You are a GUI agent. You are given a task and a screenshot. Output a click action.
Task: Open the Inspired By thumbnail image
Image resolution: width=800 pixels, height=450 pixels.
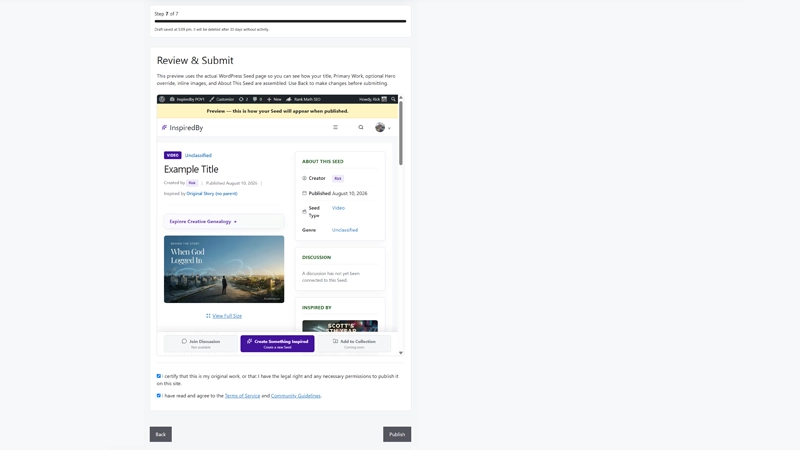click(x=340, y=326)
